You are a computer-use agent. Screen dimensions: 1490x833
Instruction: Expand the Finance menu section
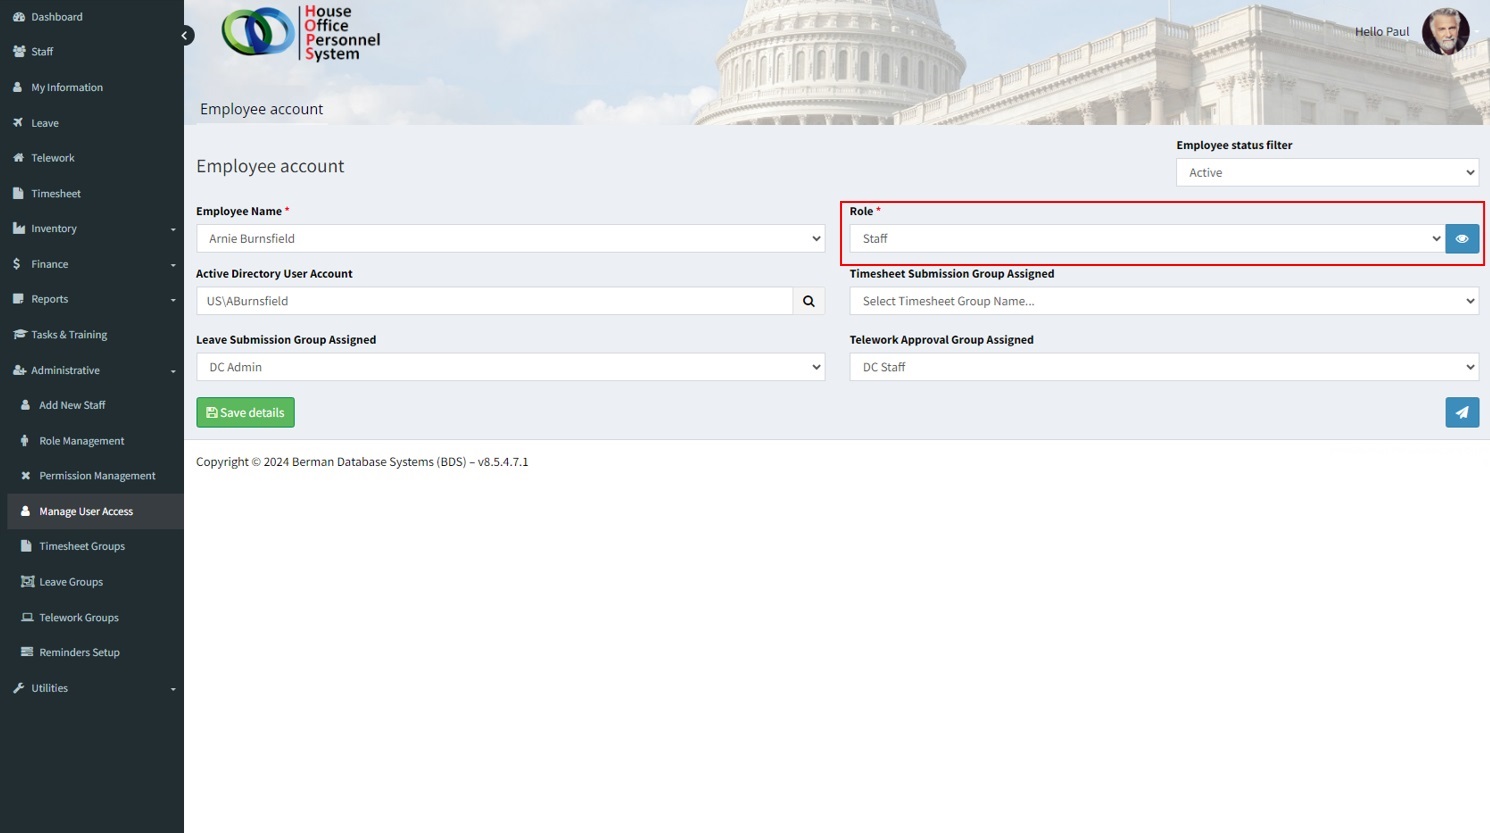92,264
